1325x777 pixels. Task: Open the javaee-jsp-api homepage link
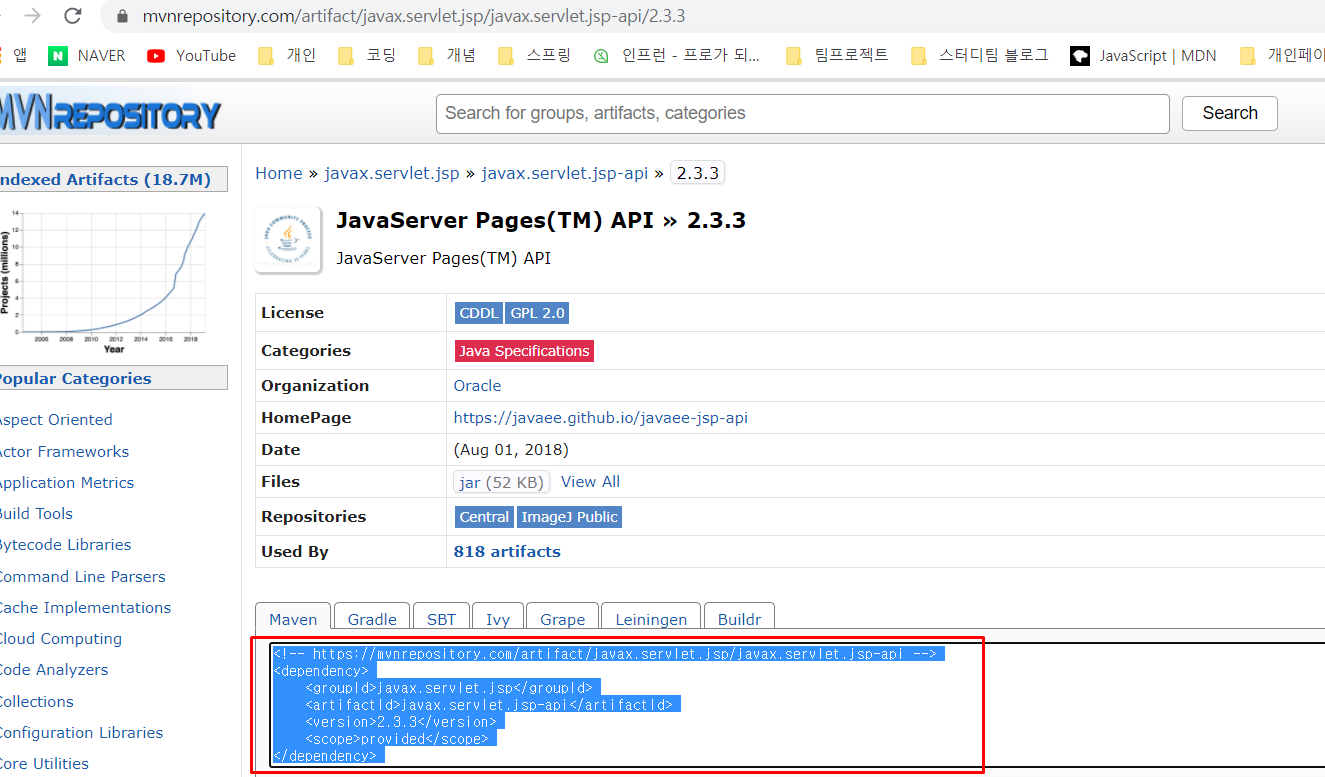600,418
